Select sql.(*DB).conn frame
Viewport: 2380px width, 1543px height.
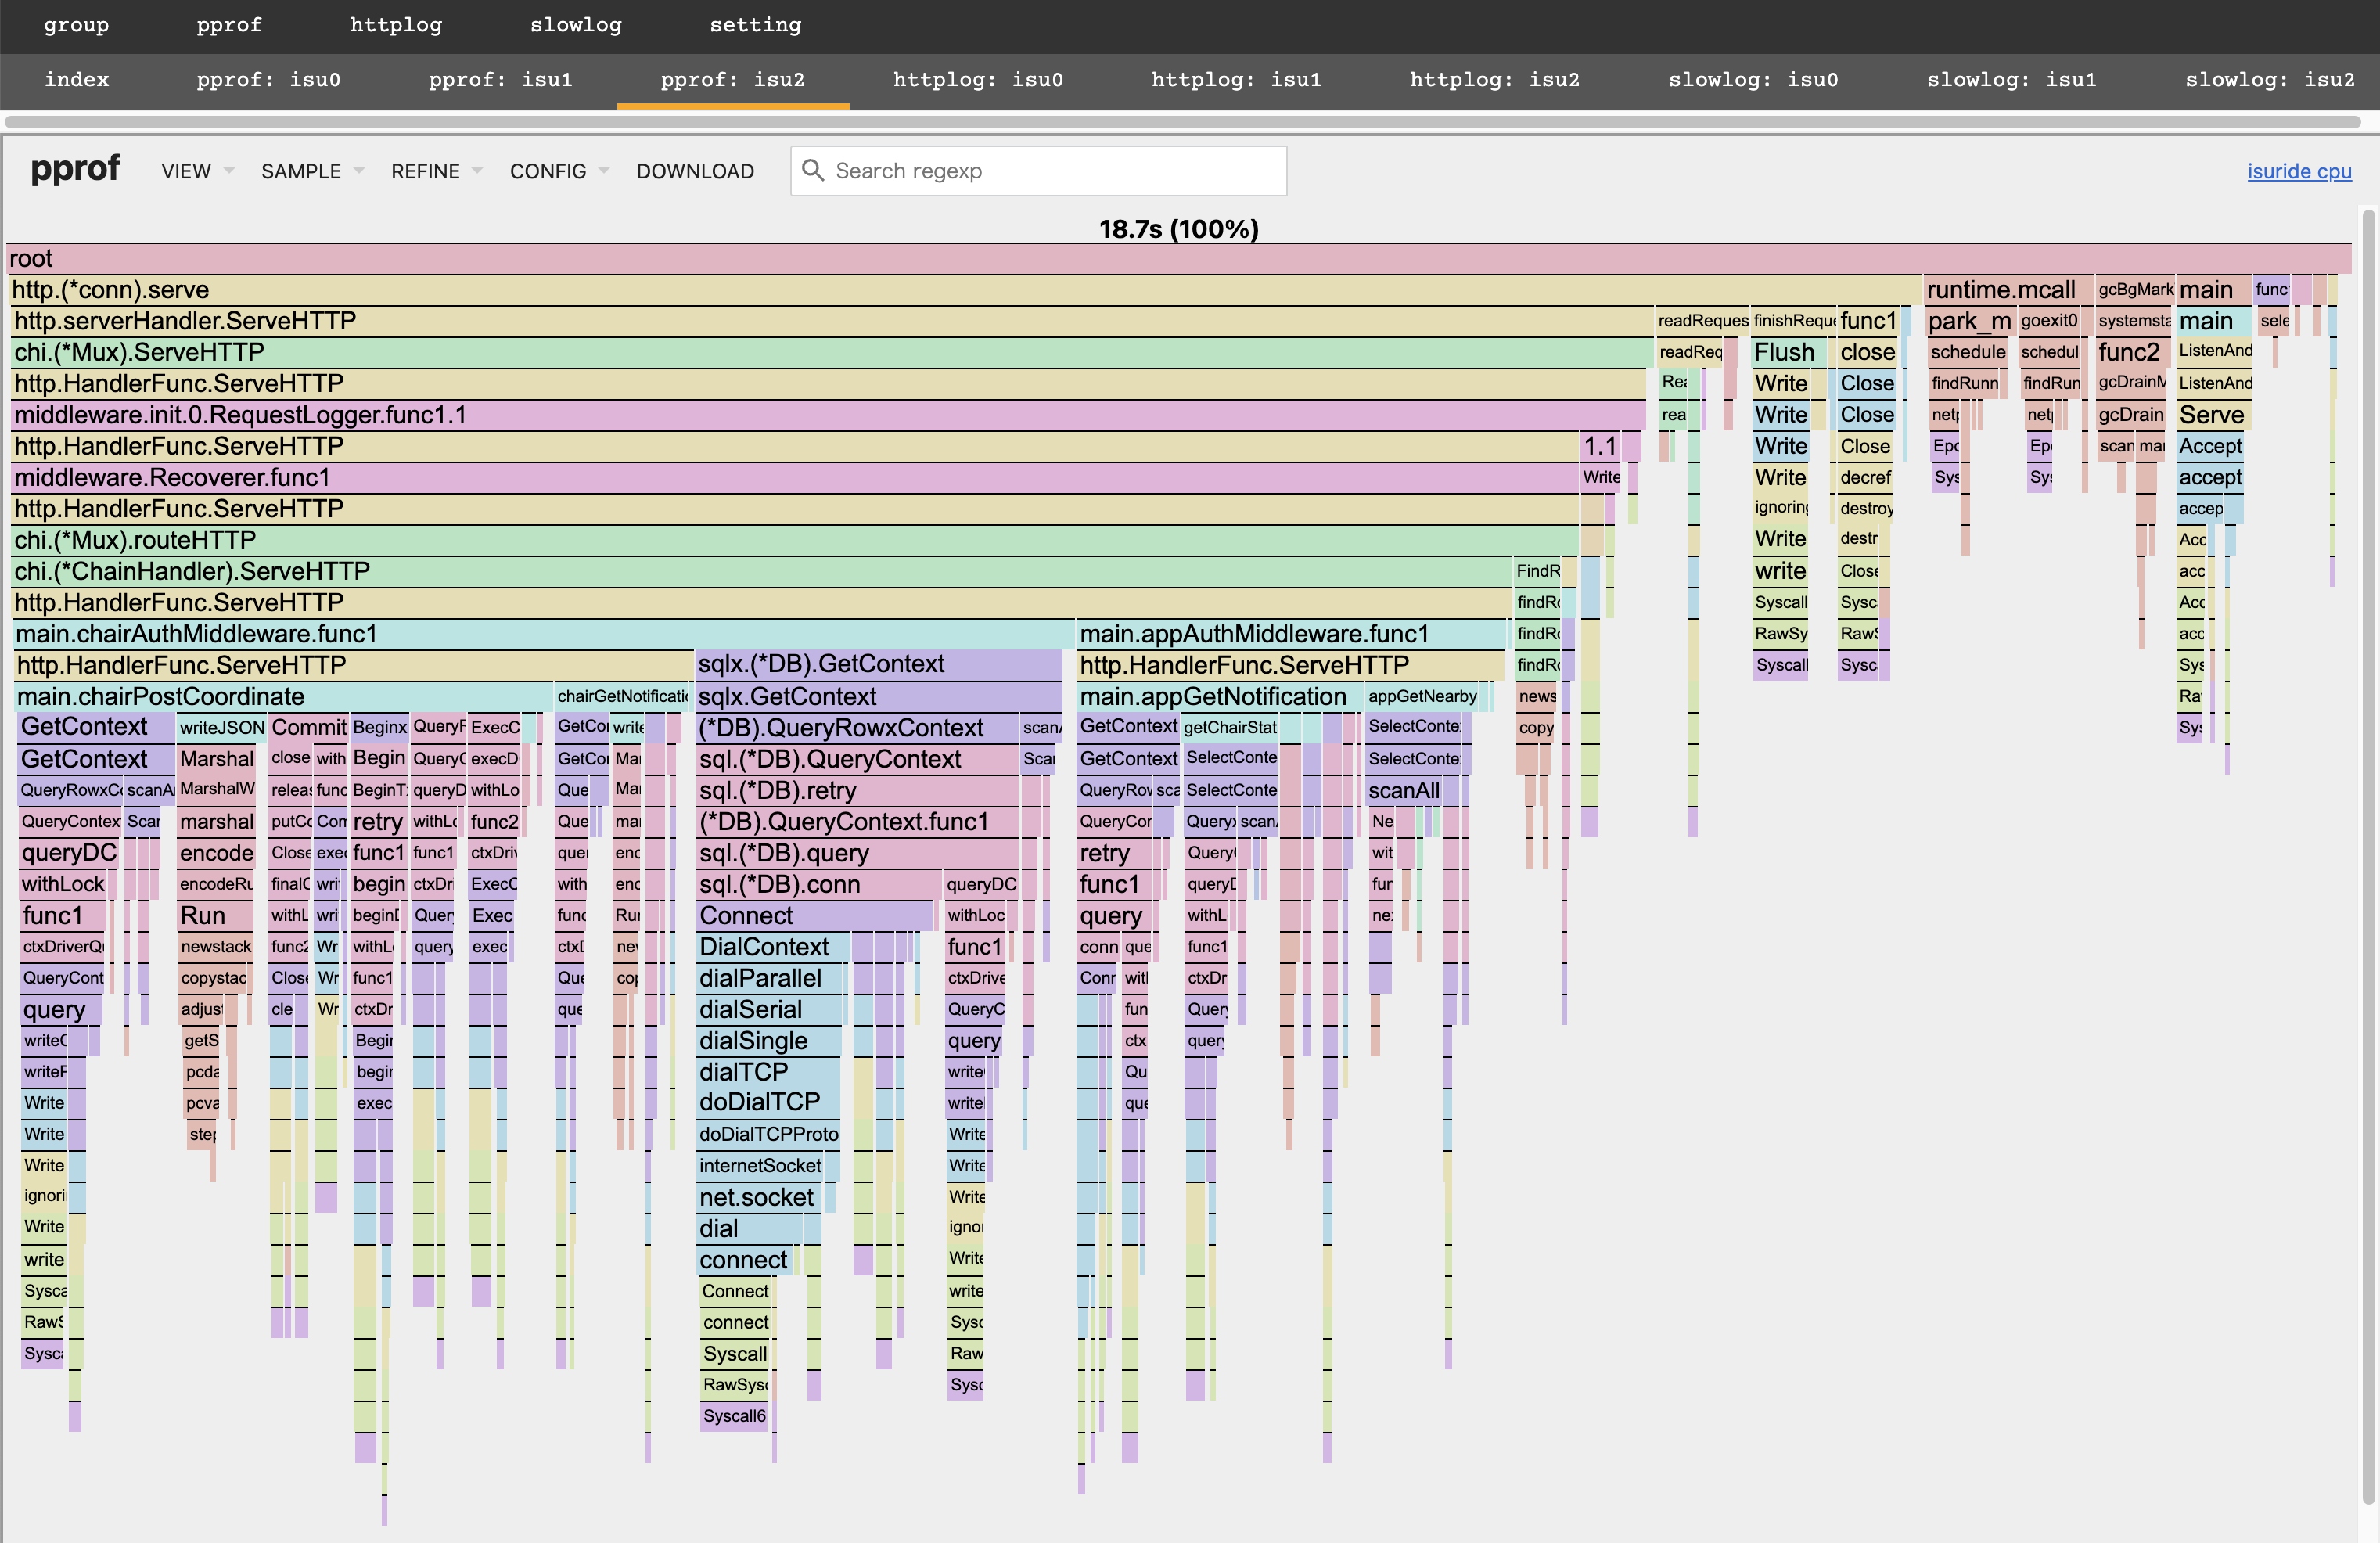click(x=819, y=885)
